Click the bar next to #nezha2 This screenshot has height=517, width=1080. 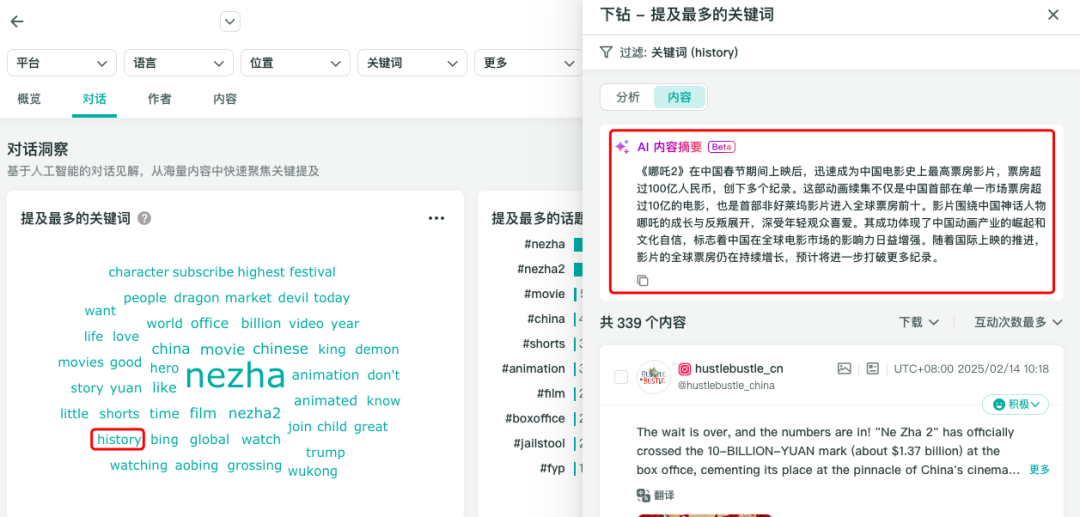click(578, 269)
